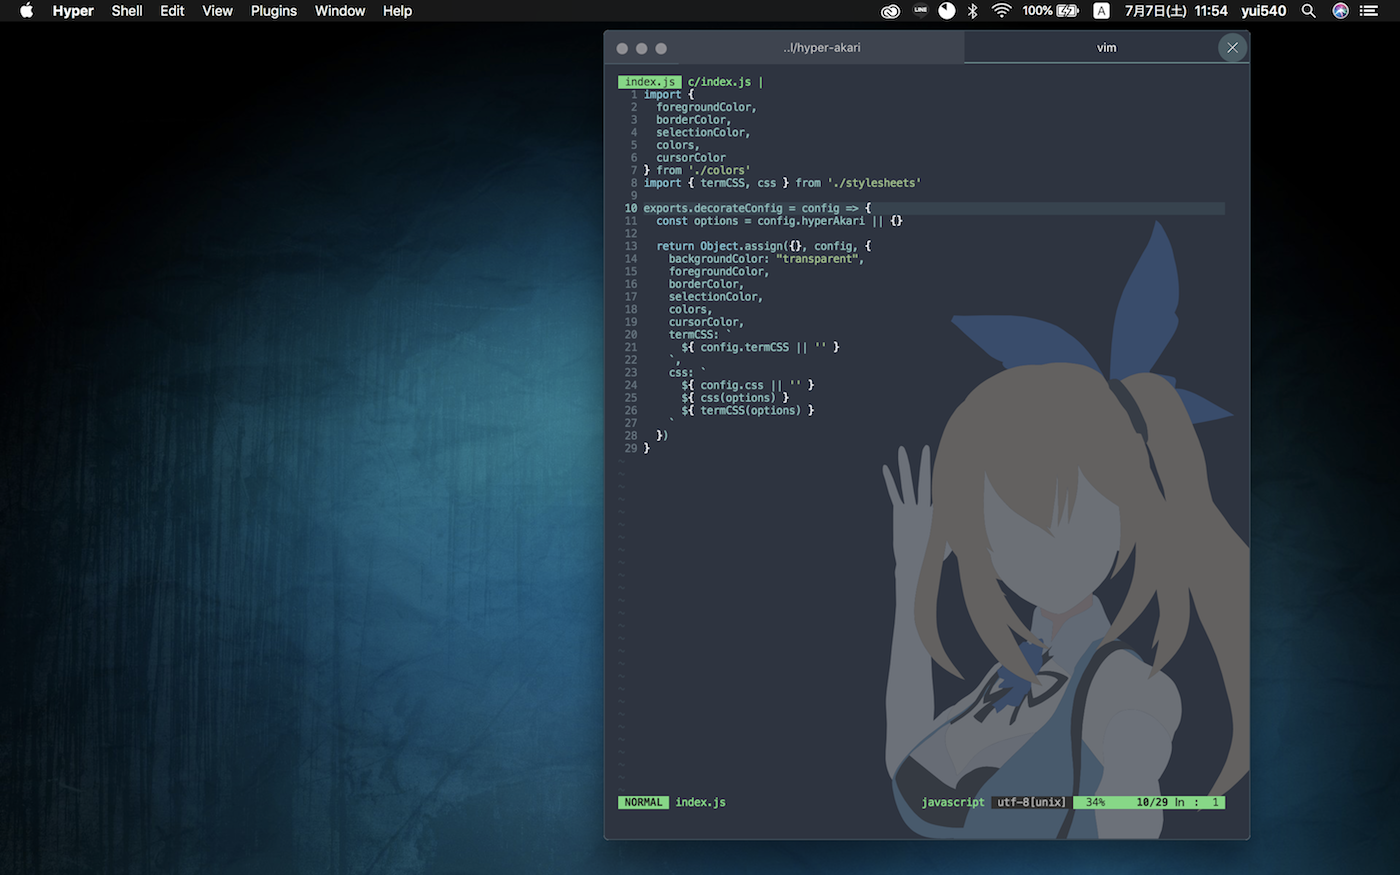Image resolution: width=1400 pixels, height=875 pixels.
Task: Open the Help menu
Action: click(x=397, y=11)
